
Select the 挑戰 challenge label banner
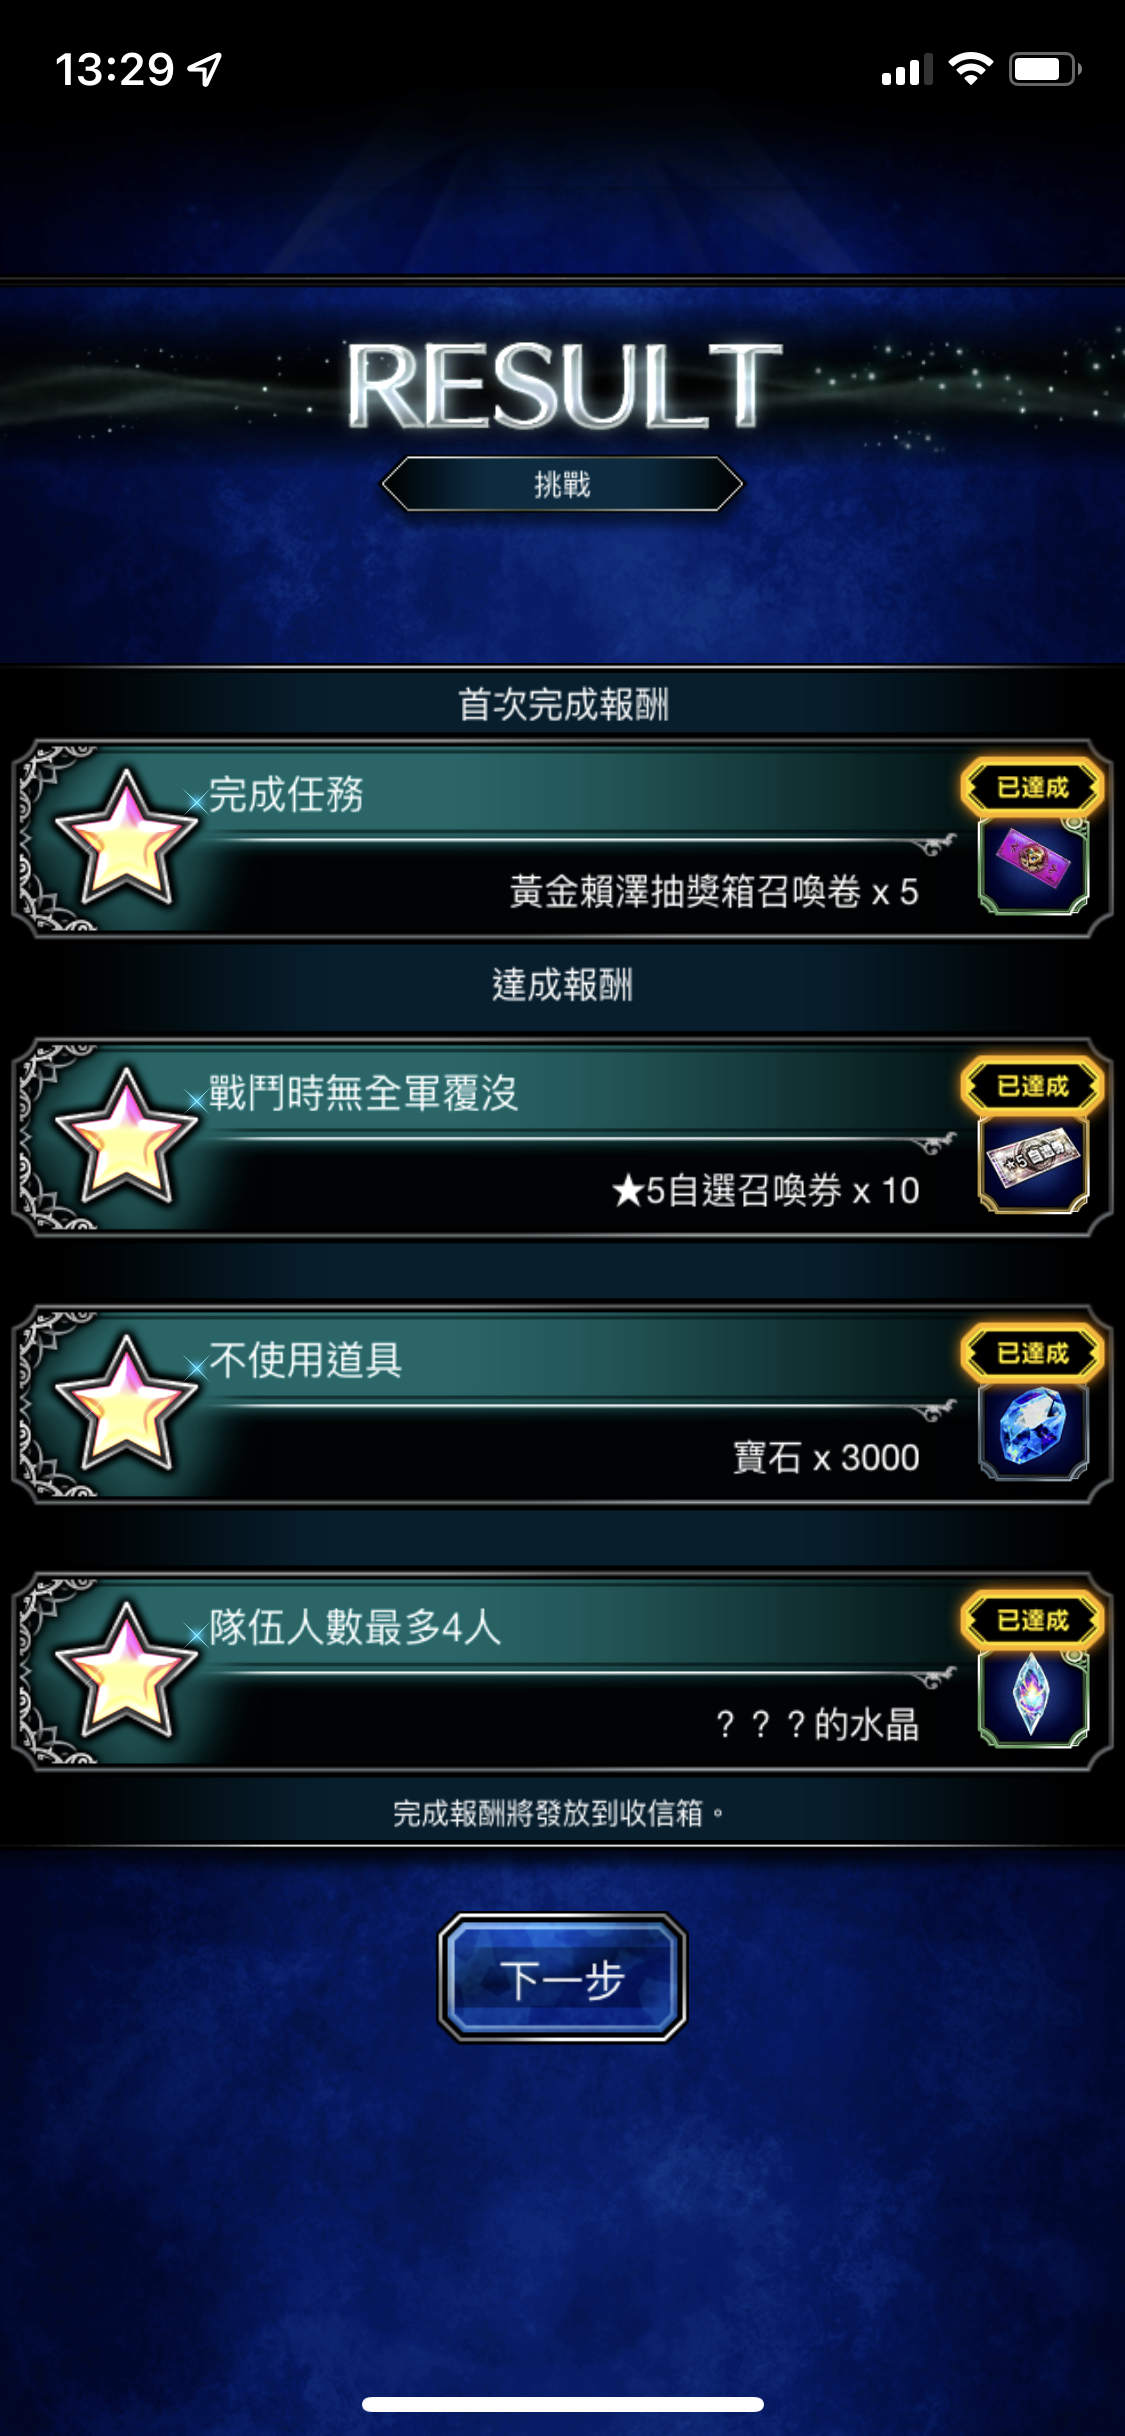pos(562,485)
